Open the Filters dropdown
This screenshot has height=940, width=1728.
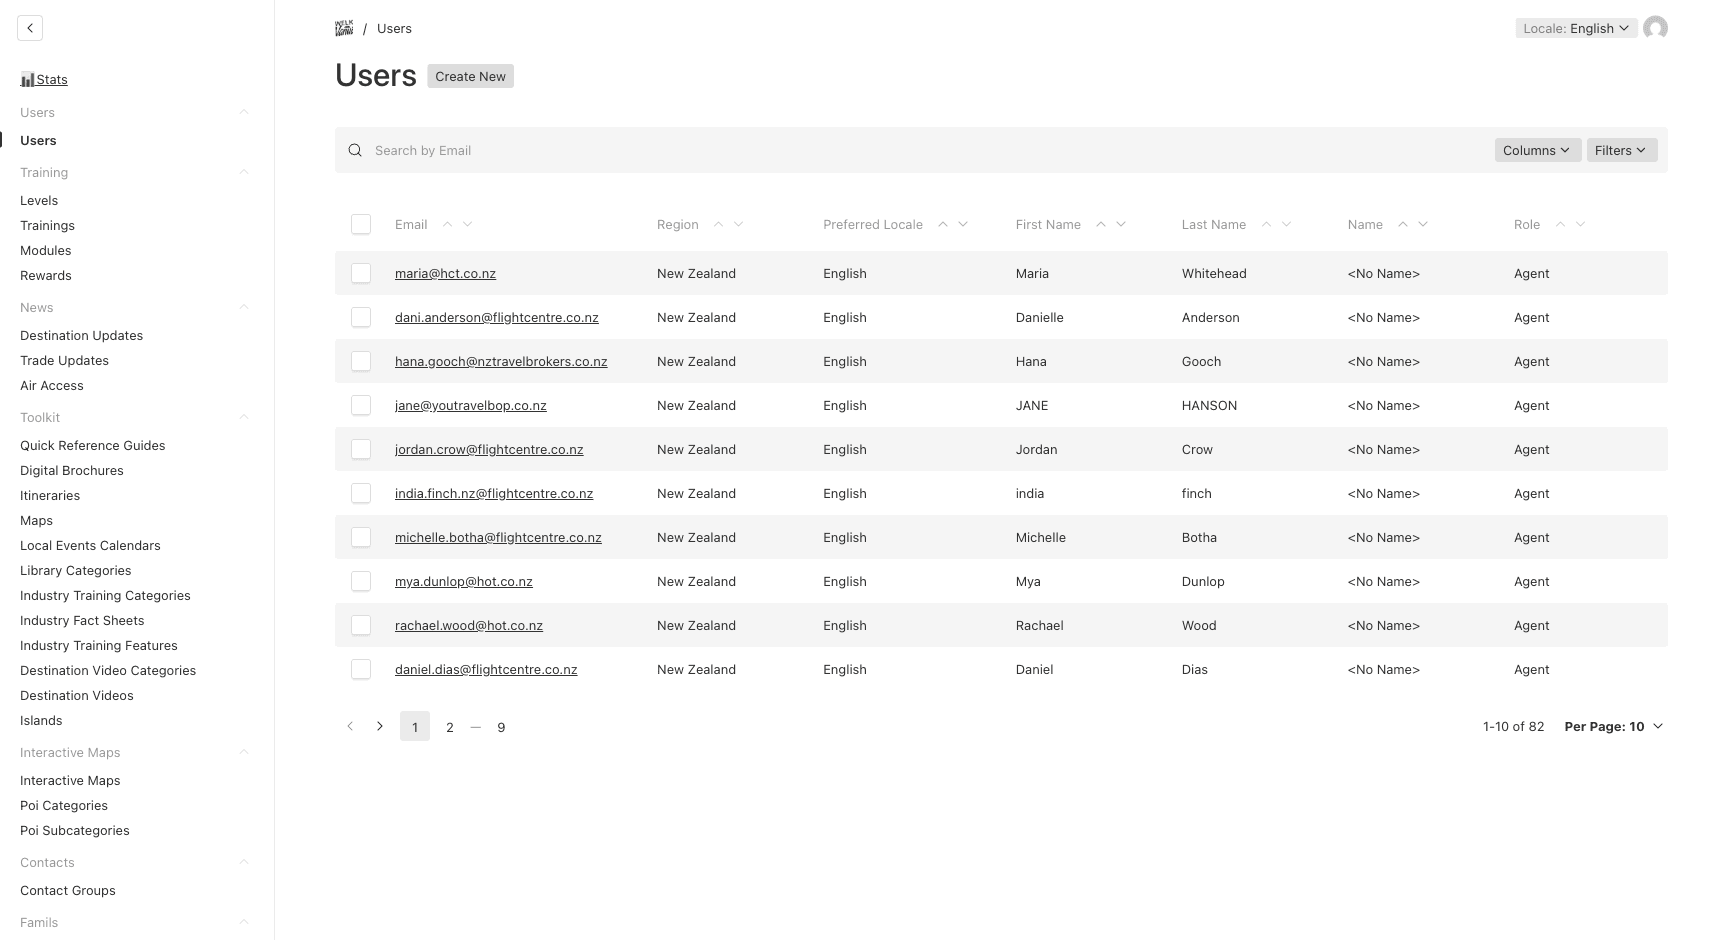pyautogui.click(x=1621, y=150)
